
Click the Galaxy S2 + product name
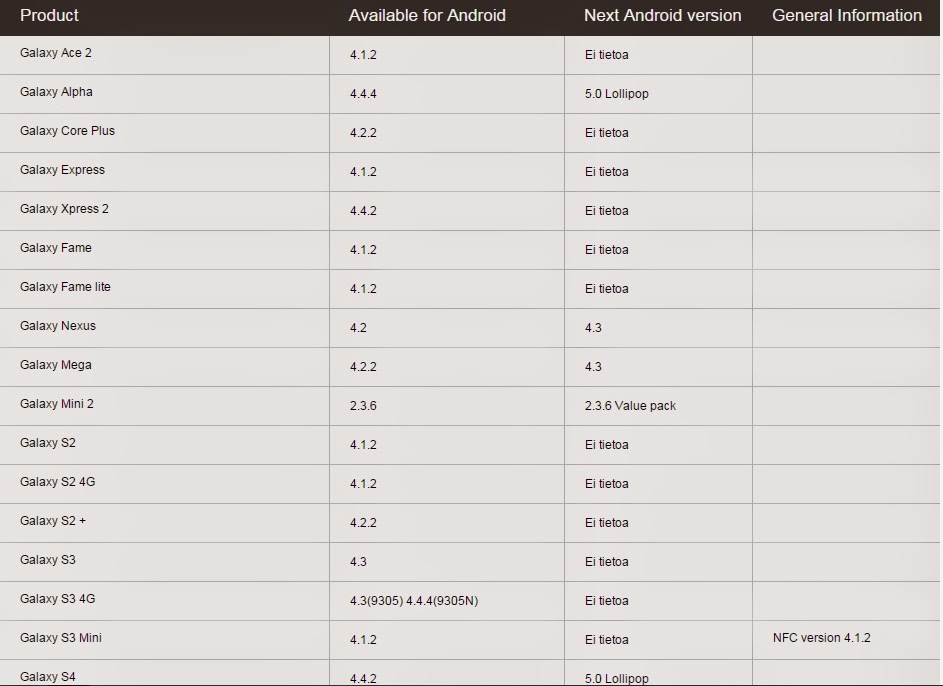[53, 521]
